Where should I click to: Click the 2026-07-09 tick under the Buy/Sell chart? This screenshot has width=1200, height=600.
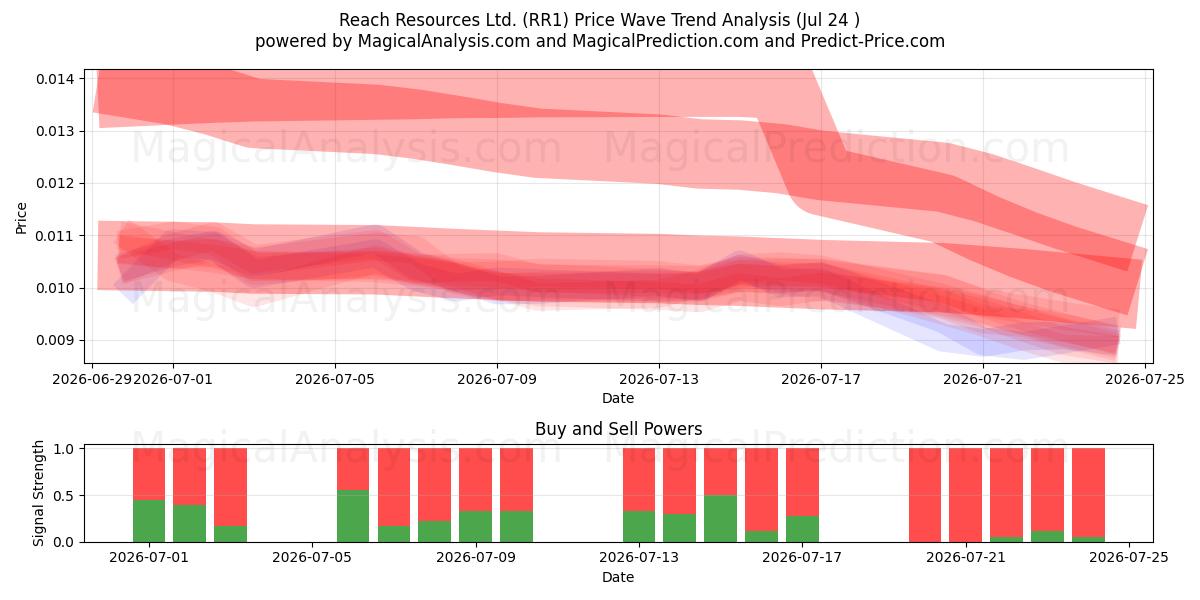pyautogui.click(x=475, y=558)
